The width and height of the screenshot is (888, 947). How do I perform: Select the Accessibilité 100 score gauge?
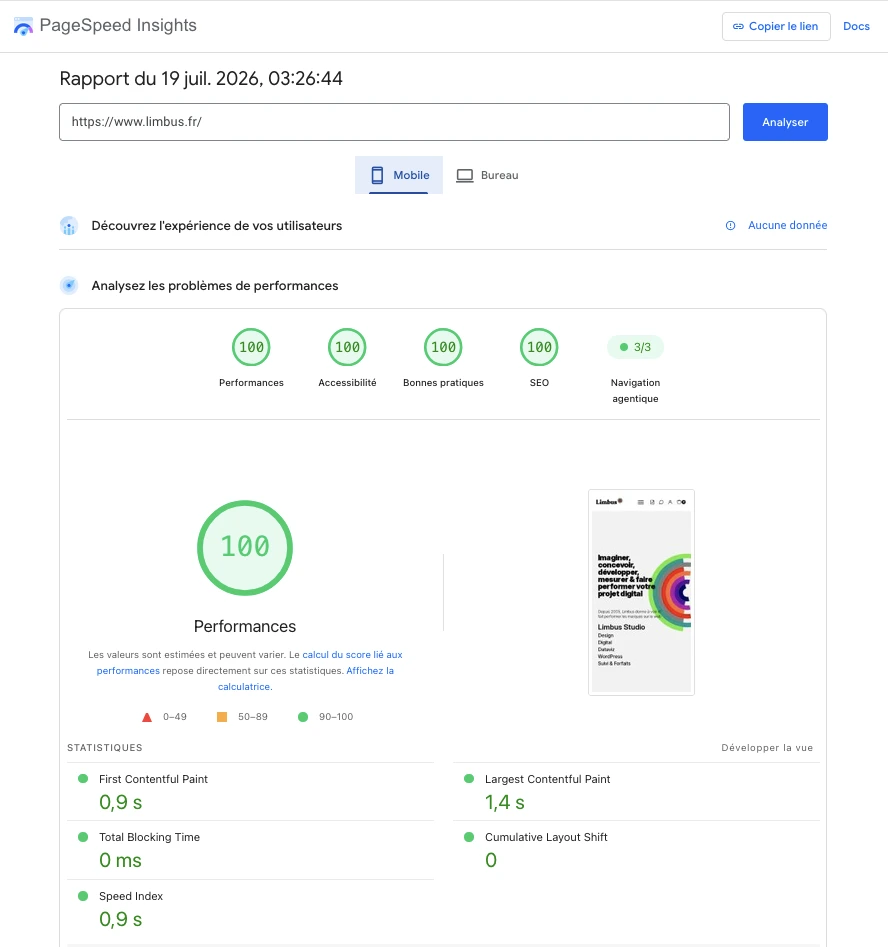347,347
